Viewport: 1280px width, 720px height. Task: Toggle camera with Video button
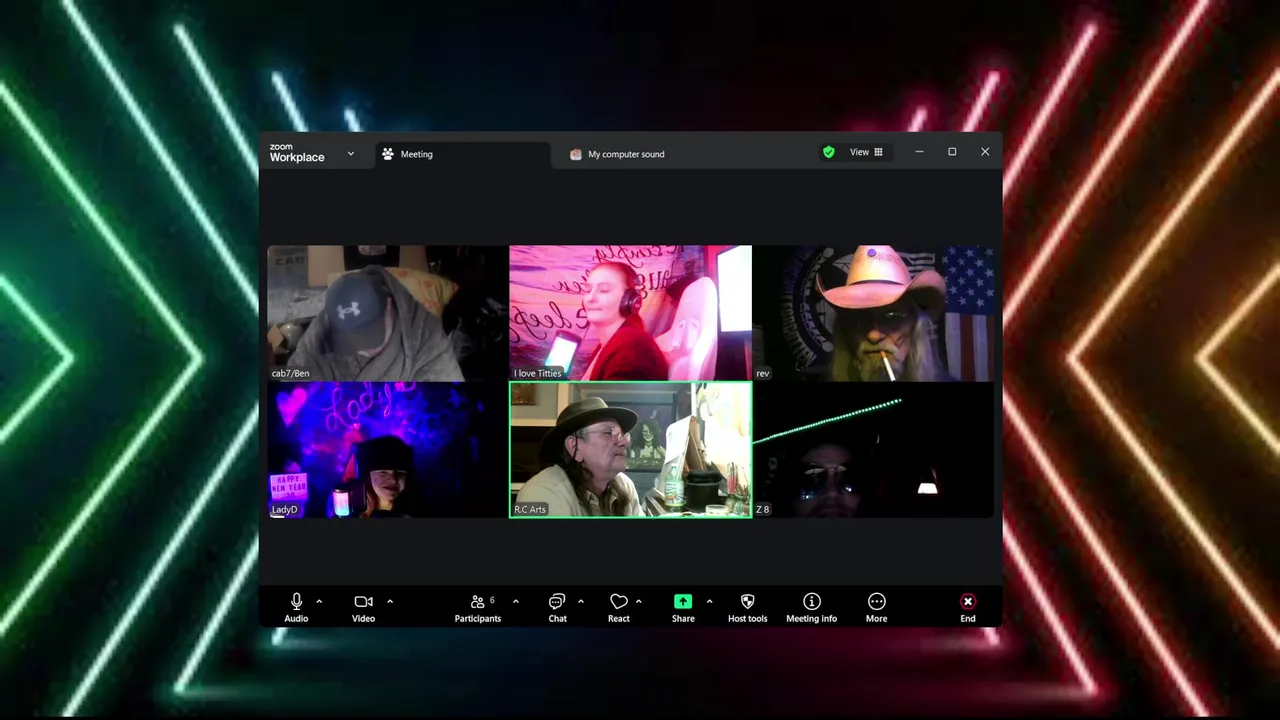coord(363,607)
